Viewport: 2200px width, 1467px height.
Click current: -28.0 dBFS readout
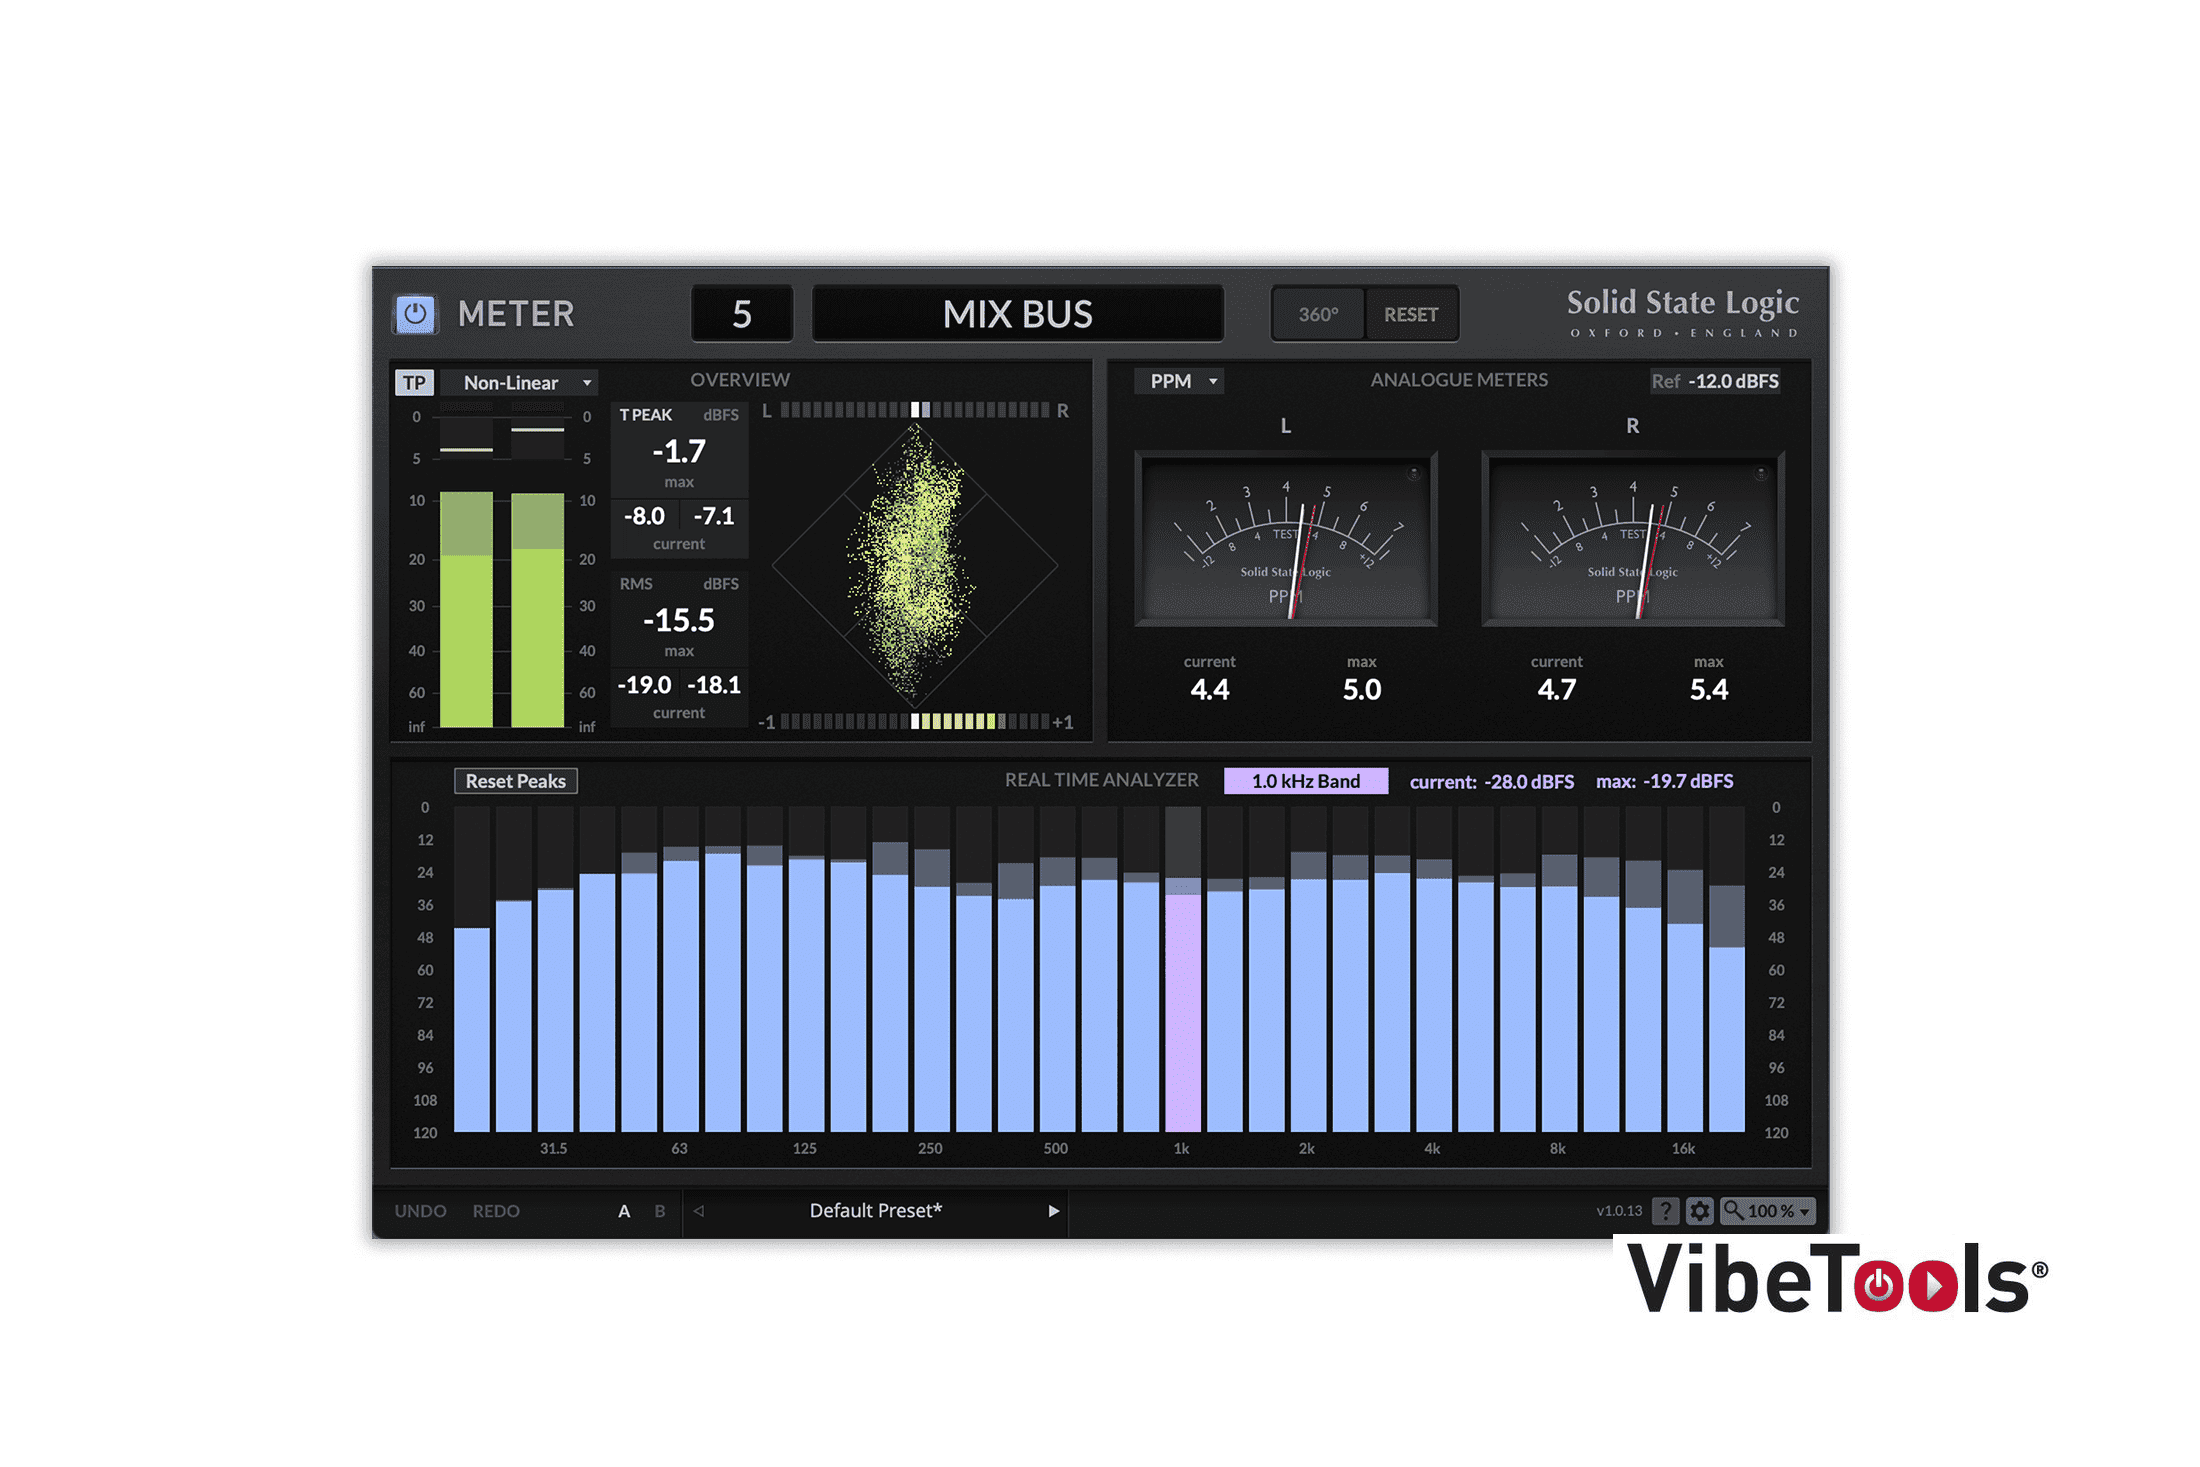(1491, 781)
